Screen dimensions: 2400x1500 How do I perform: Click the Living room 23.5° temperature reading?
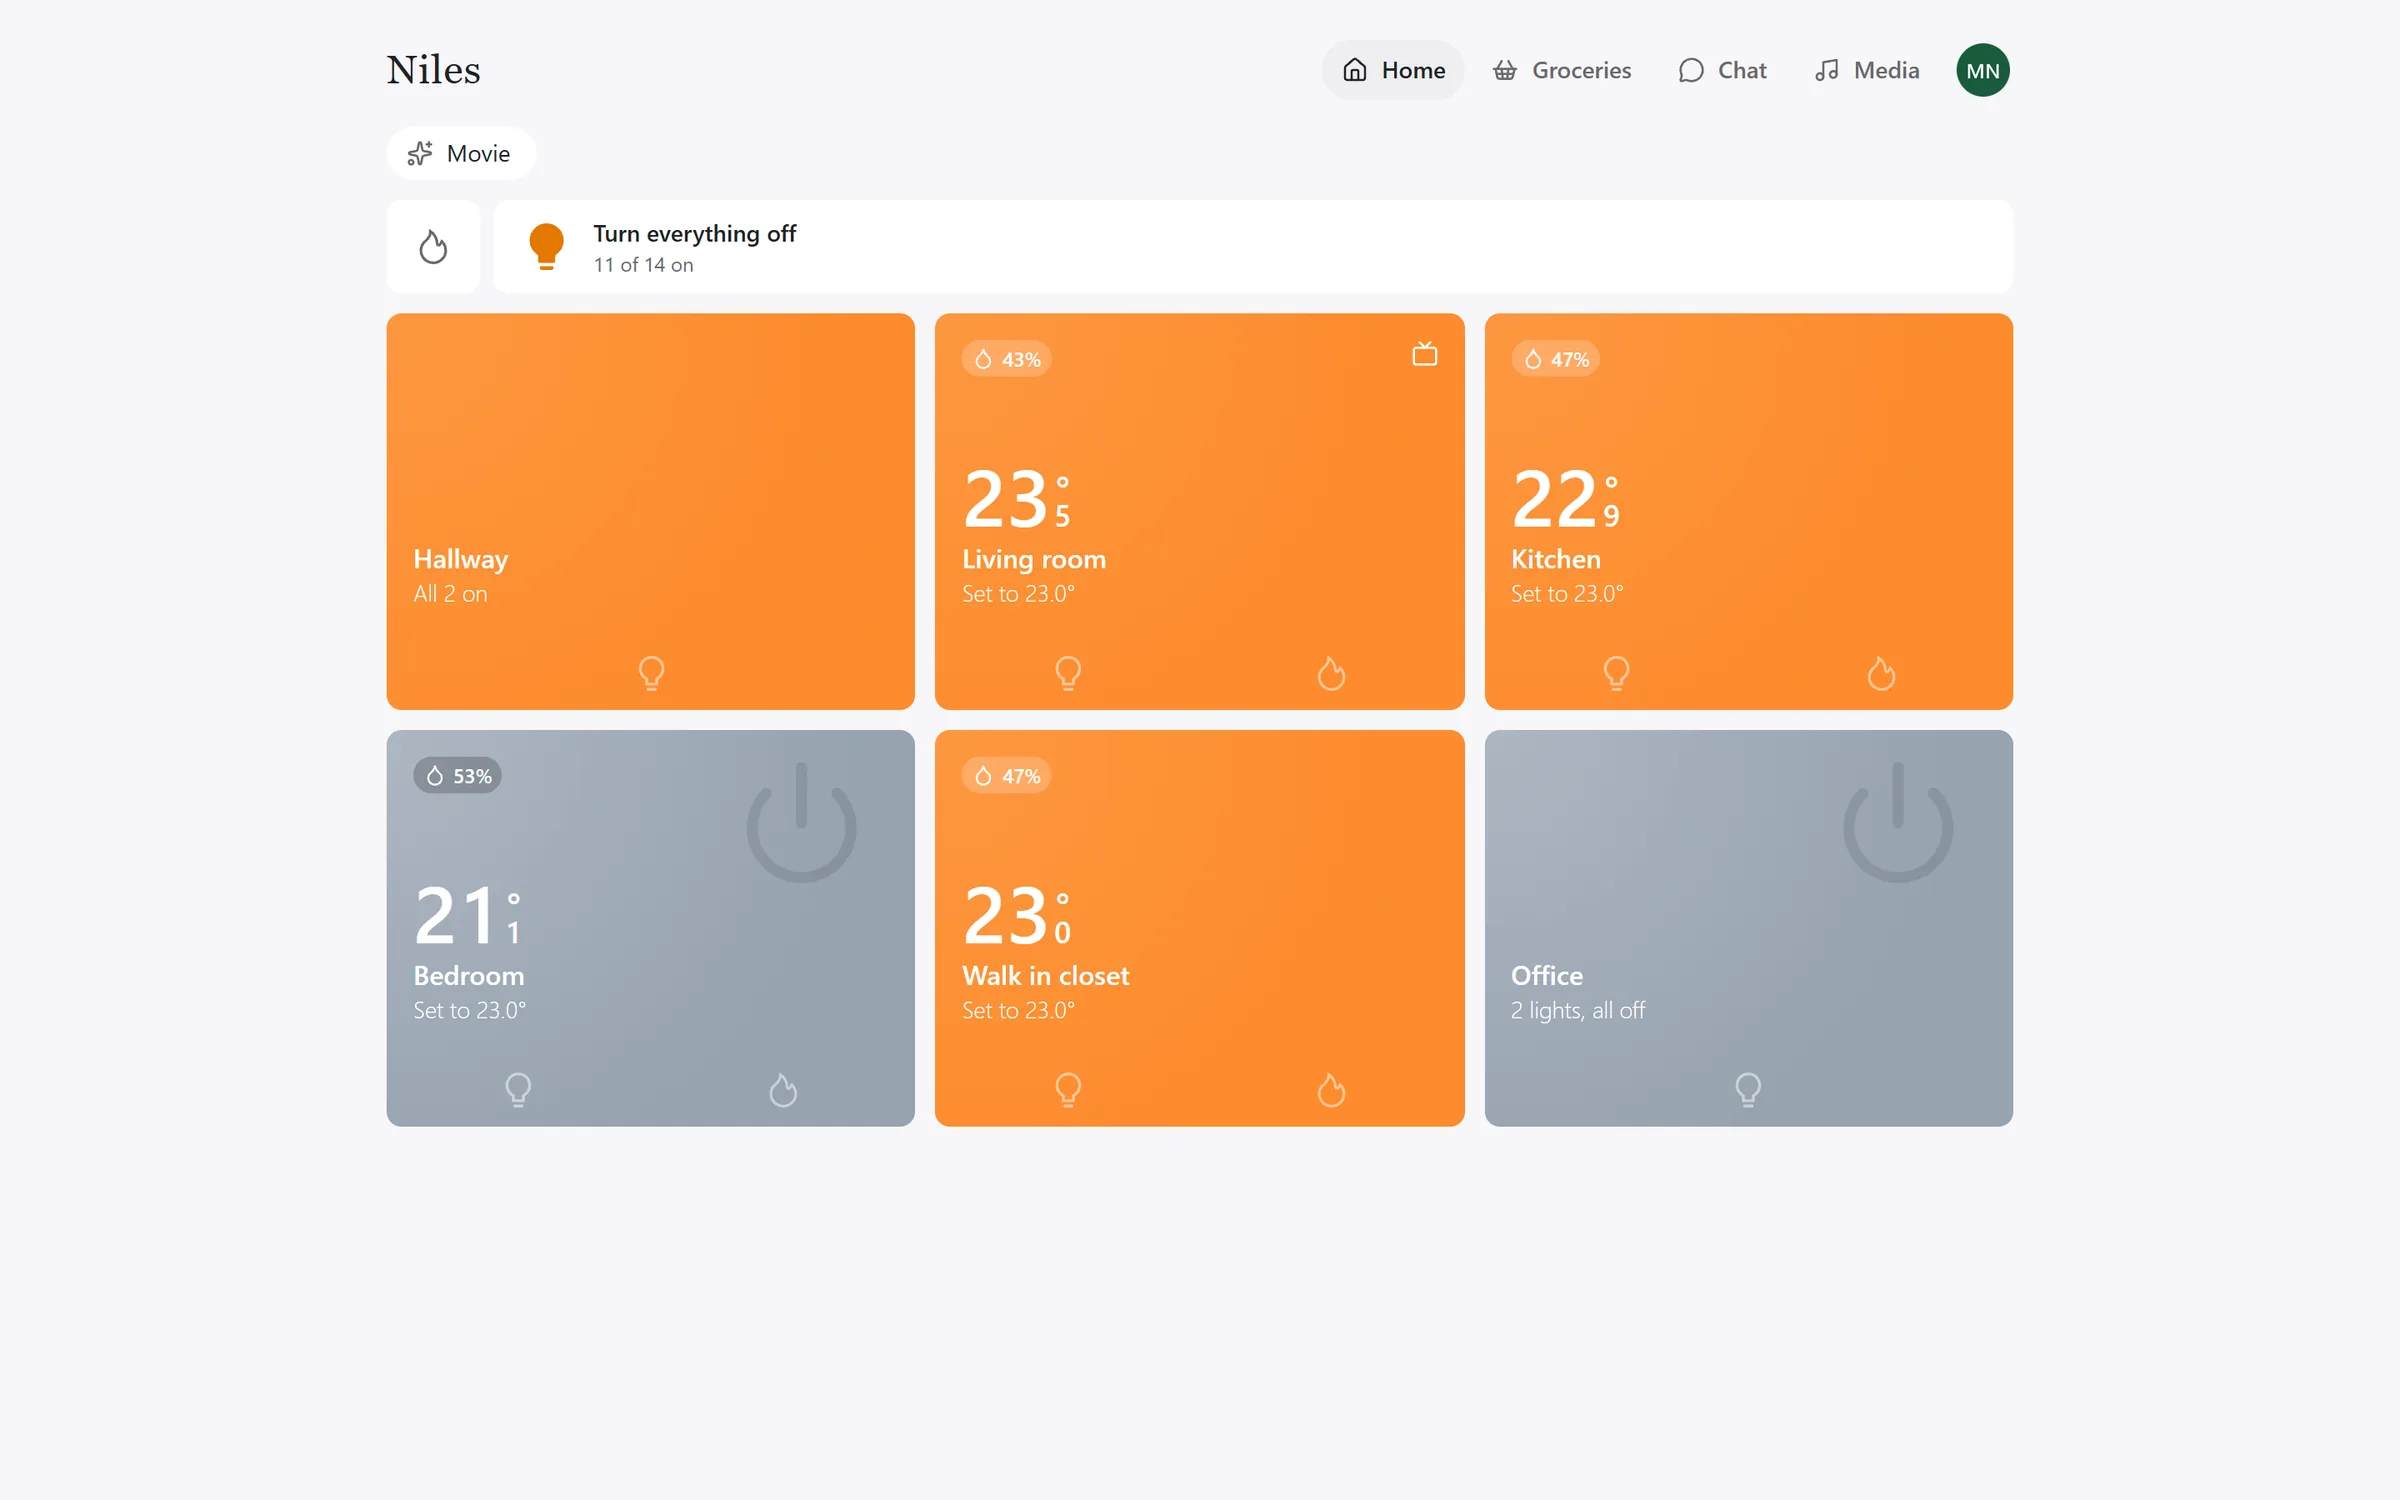(x=1017, y=498)
